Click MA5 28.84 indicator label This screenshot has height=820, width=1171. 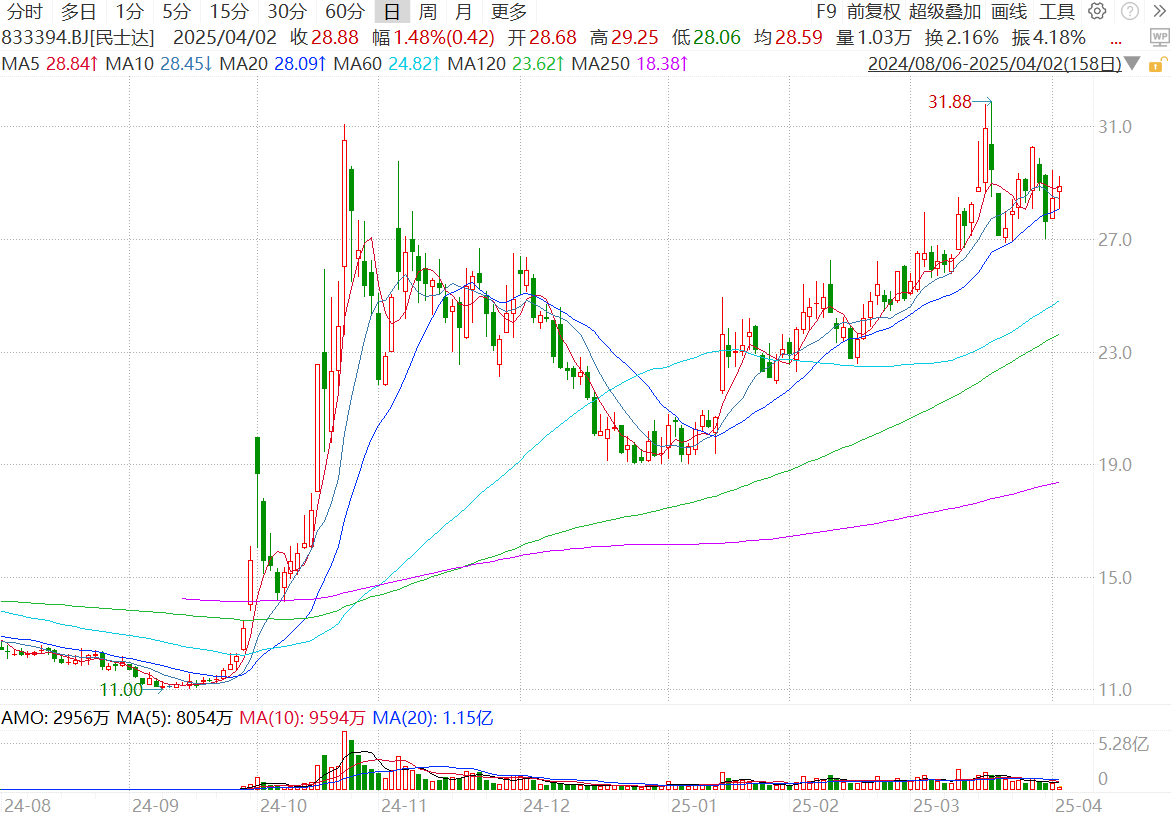50,63
